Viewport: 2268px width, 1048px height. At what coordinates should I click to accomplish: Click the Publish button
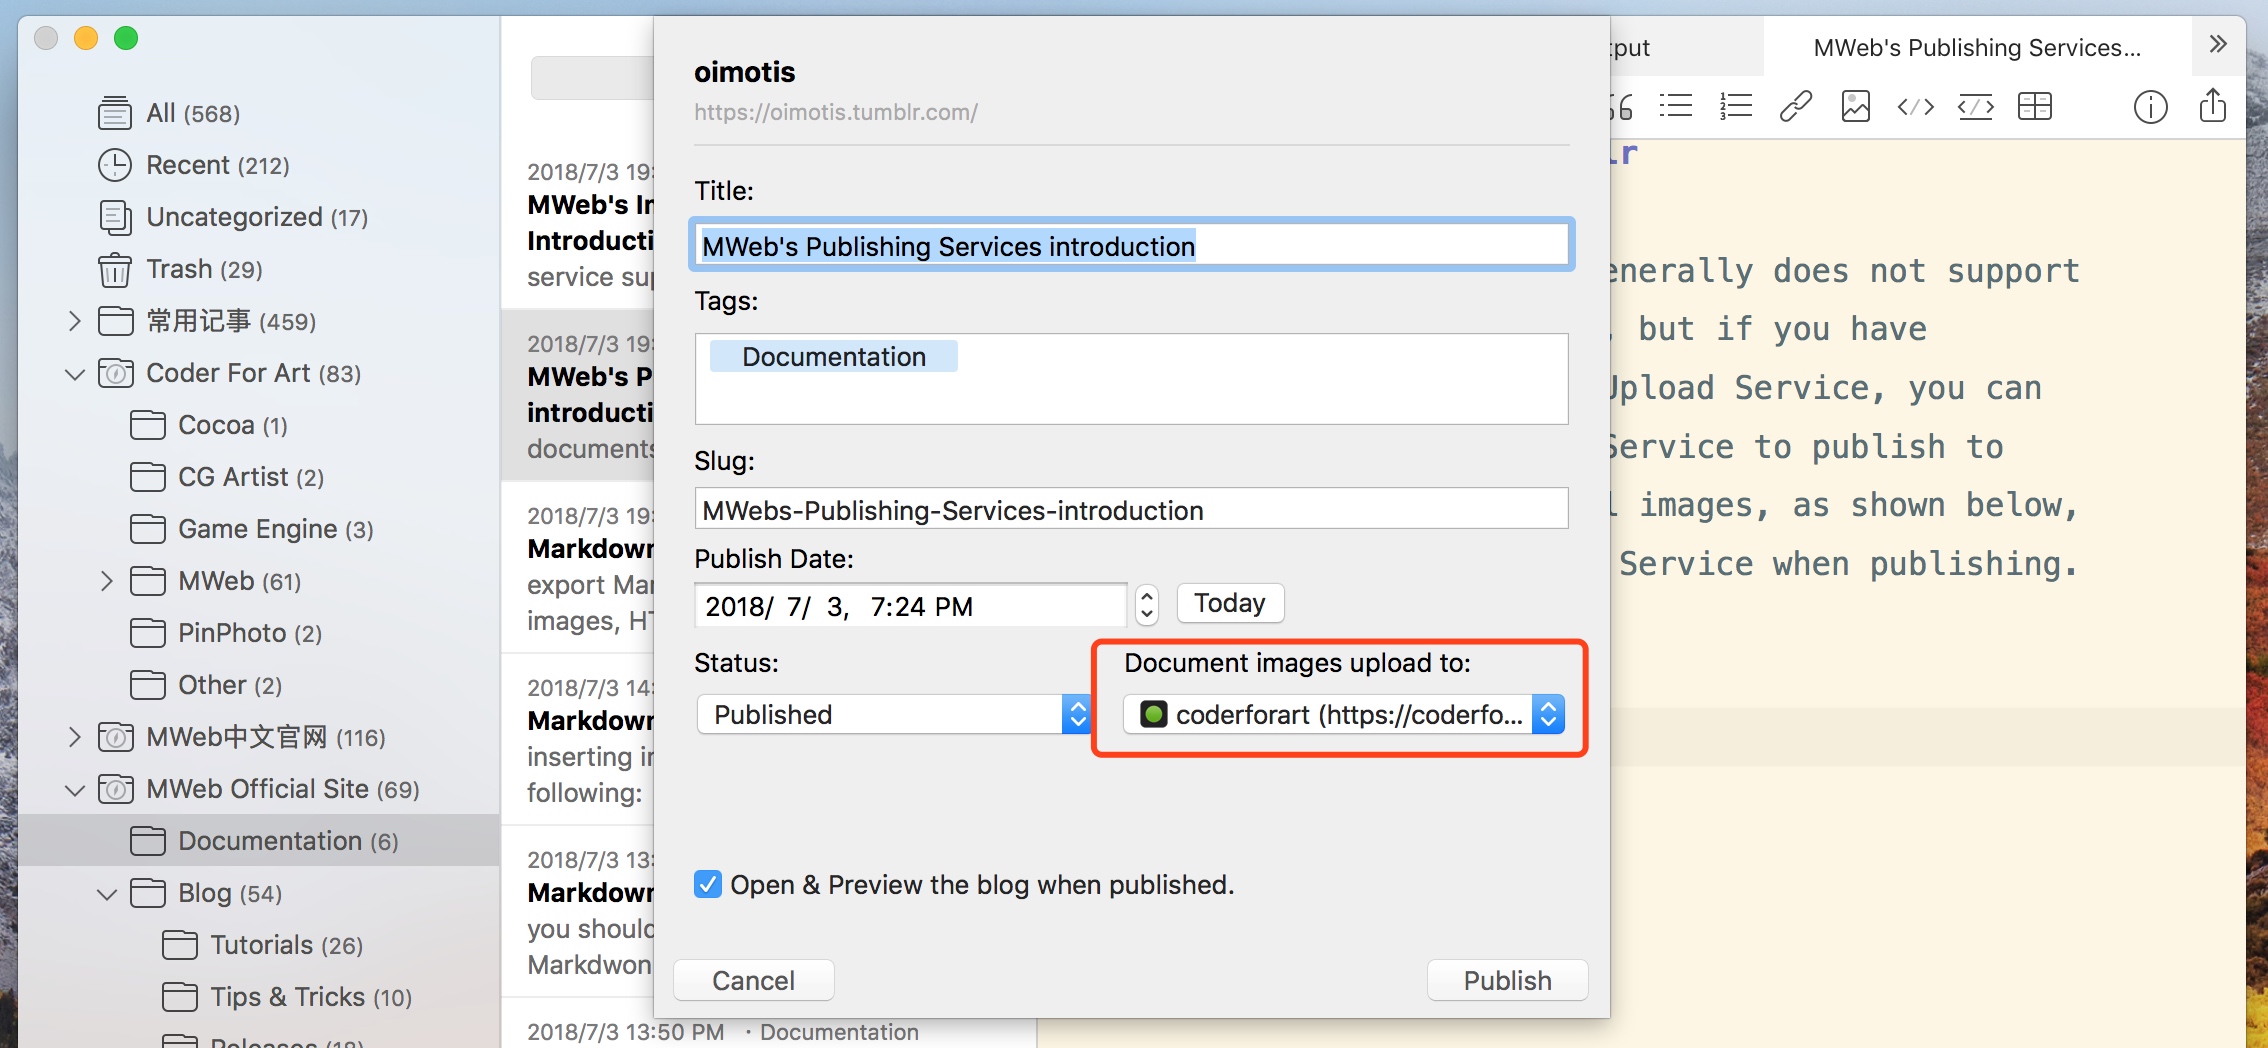[x=1508, y=980]
